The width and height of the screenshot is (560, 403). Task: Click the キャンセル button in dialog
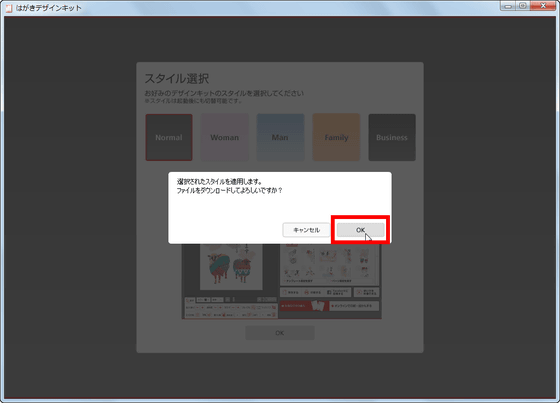306,230
